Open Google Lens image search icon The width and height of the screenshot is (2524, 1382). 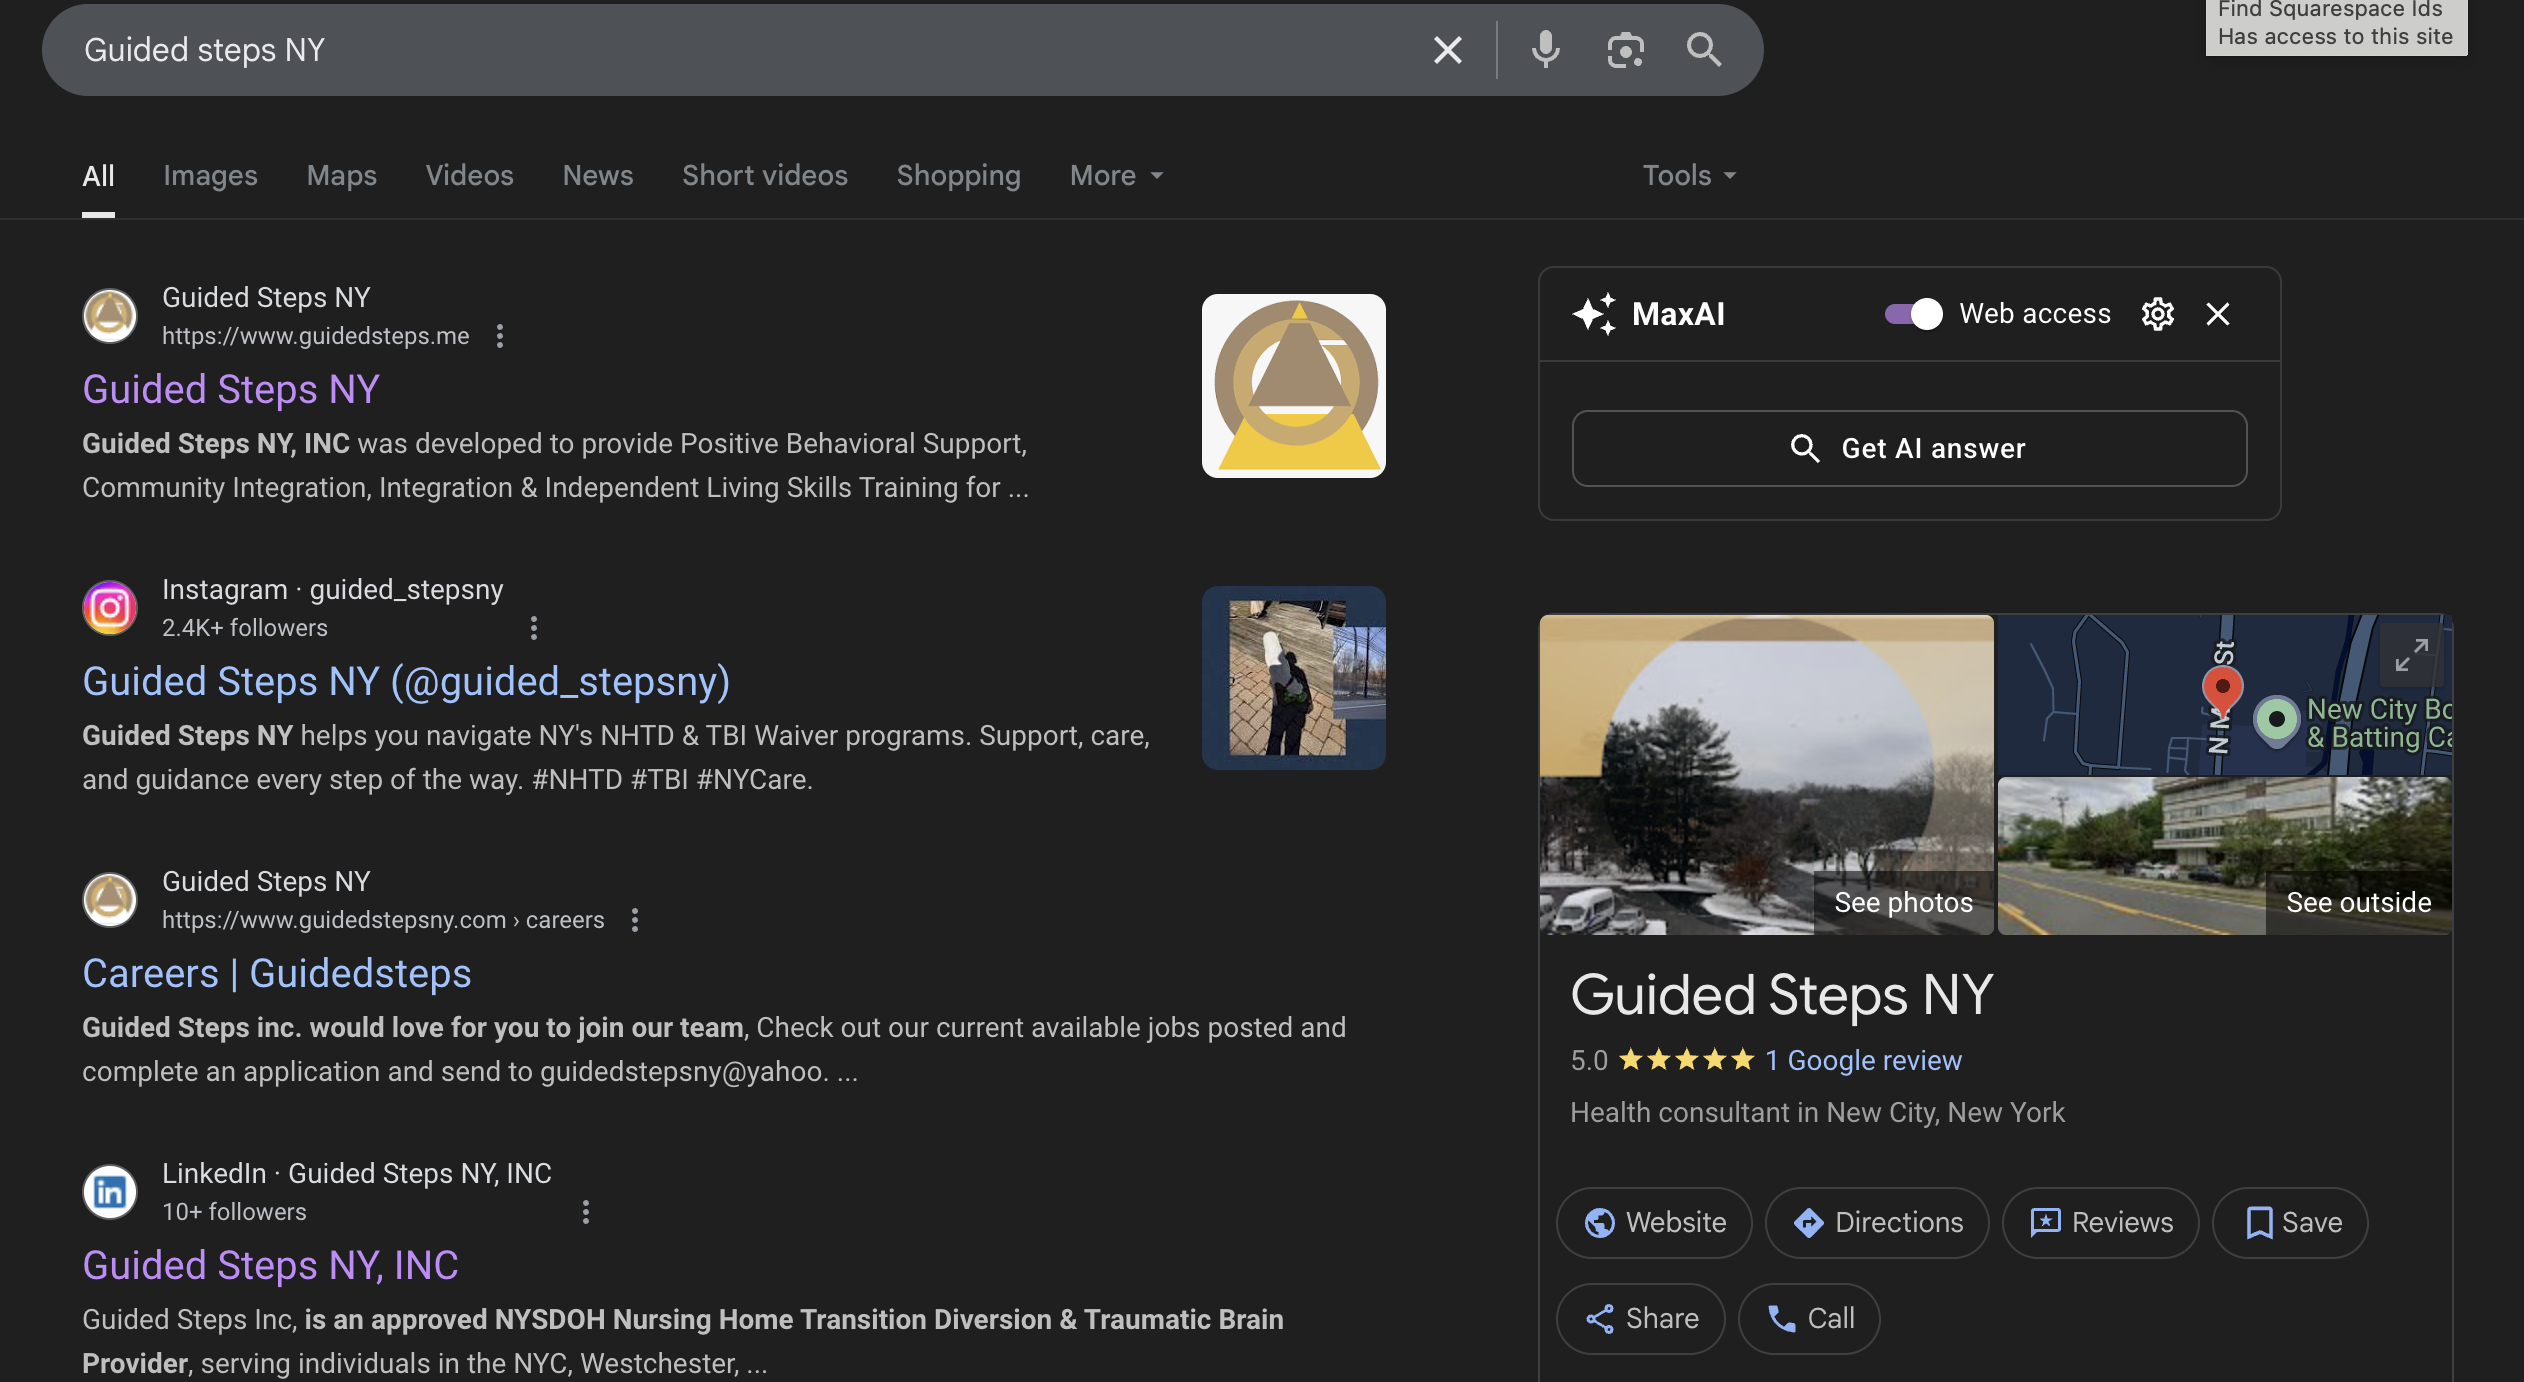coord(1625,49)
